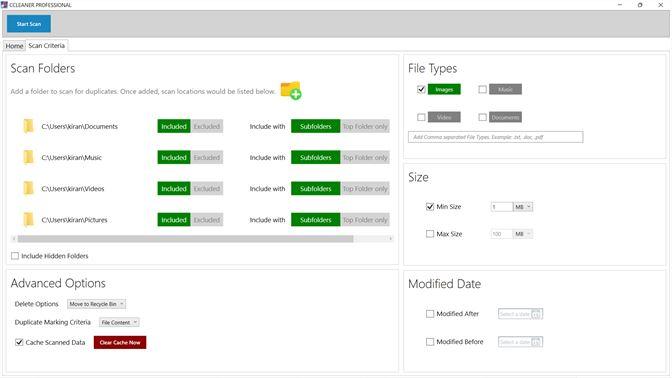672x378 pixels.
Task: Click the add folder icon
Action: 291,90
